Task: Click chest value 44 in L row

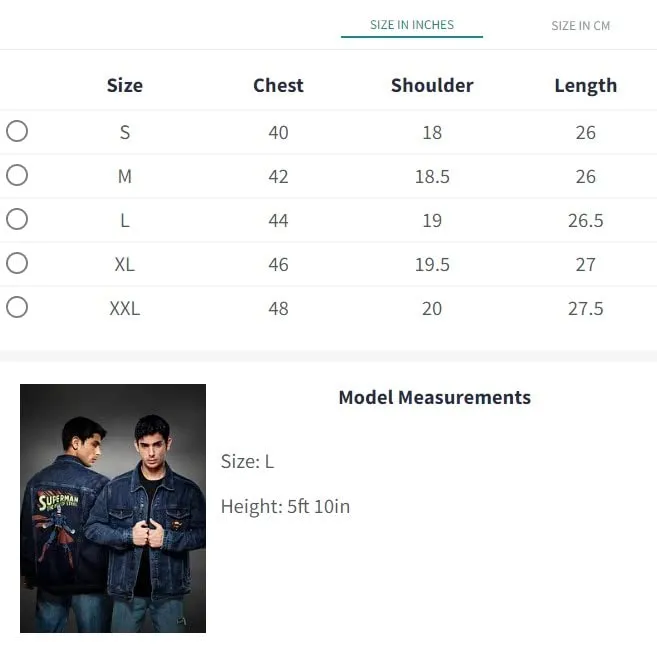Action: point(278,221)
